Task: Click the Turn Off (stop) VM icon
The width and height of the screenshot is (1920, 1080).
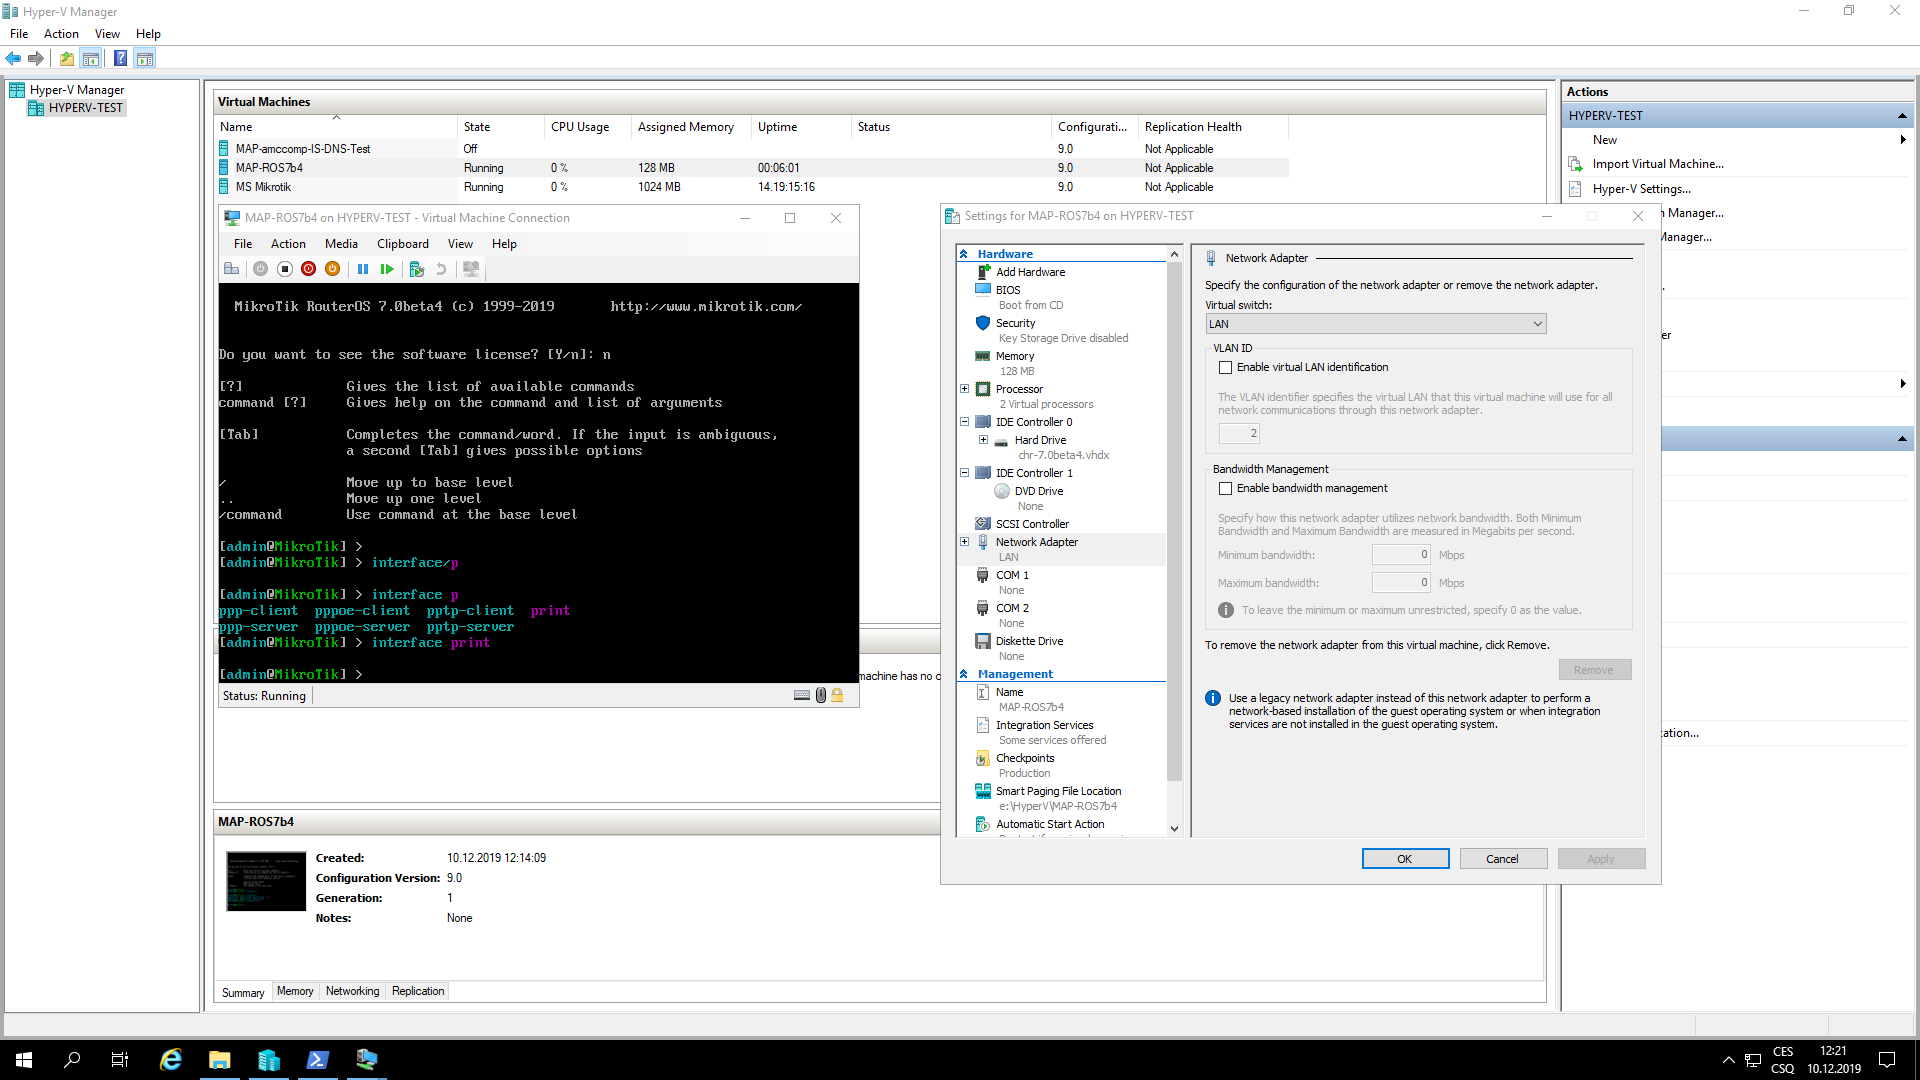Action: coord(284,269)
